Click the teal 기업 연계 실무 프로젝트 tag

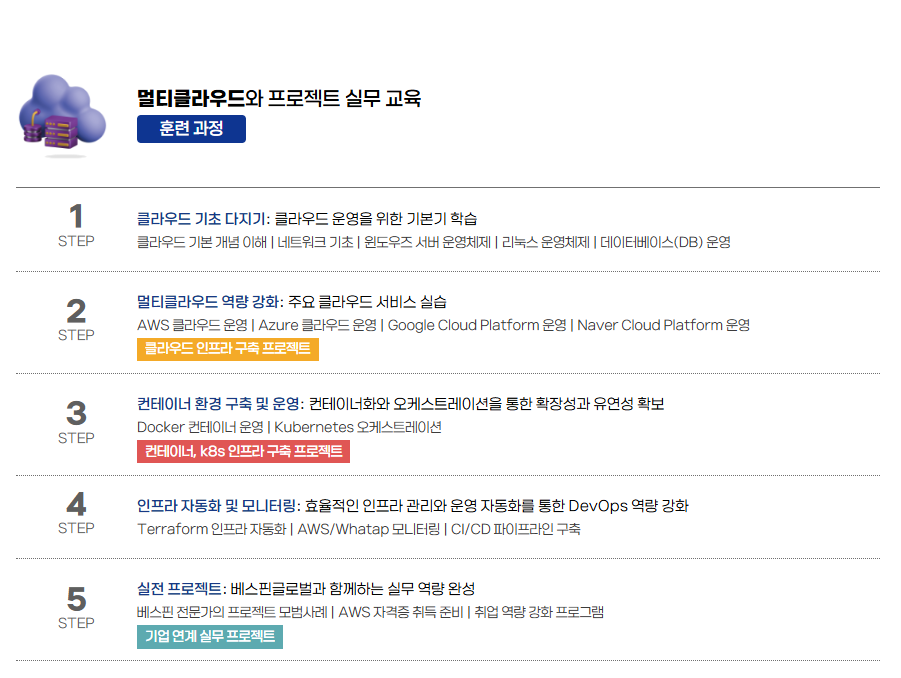210,637
